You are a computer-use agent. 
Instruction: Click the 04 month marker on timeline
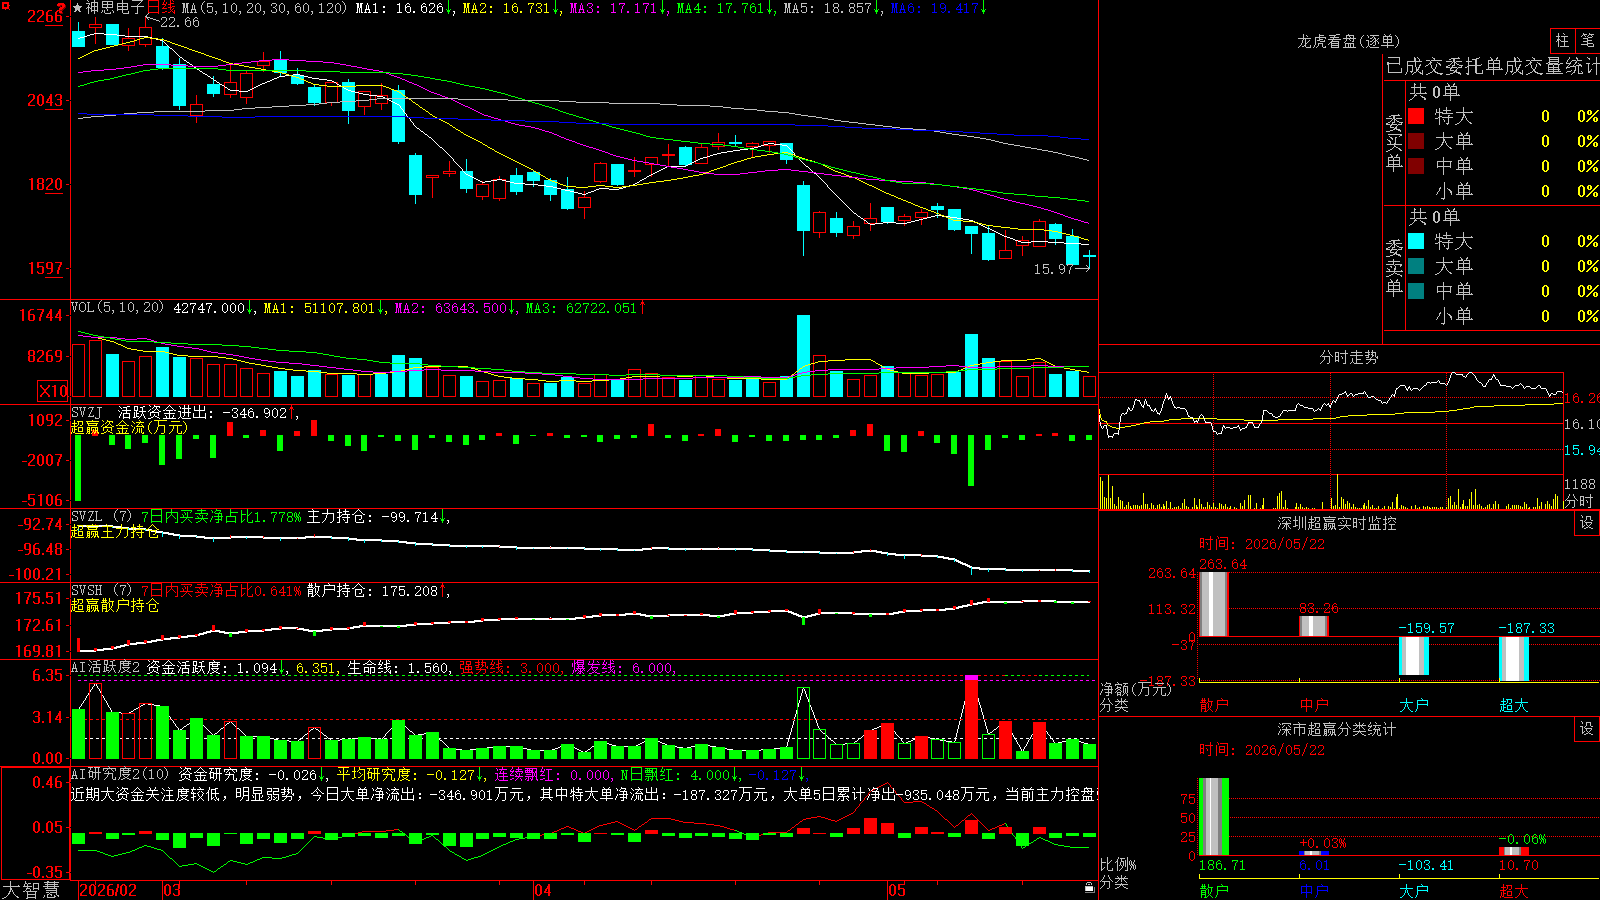[543, 890]
